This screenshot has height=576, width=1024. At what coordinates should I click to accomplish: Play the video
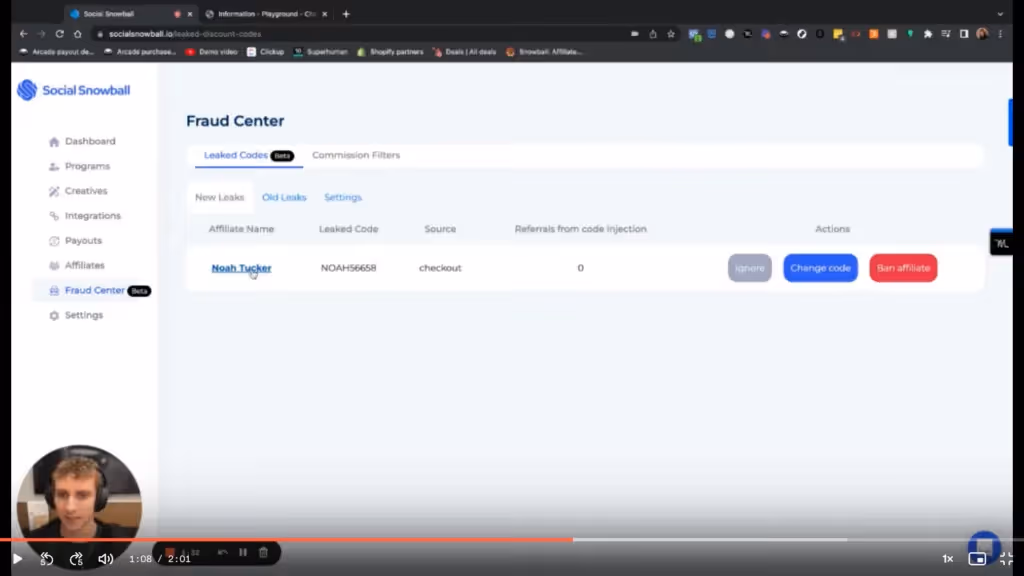click(x=18, y=559)
